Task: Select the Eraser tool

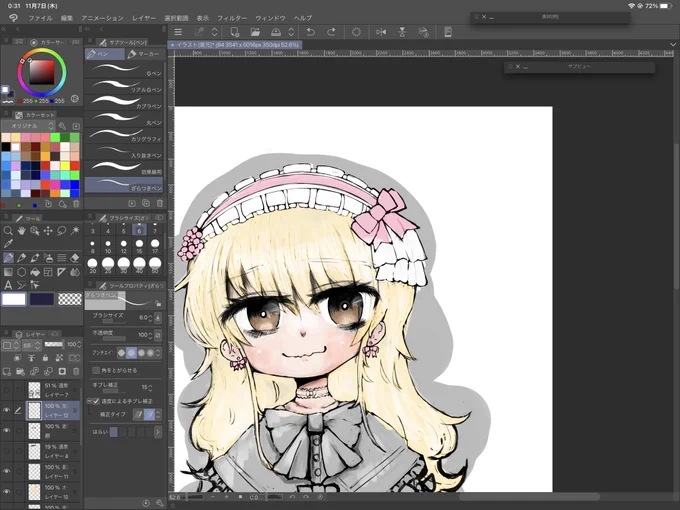Action: 75,258
